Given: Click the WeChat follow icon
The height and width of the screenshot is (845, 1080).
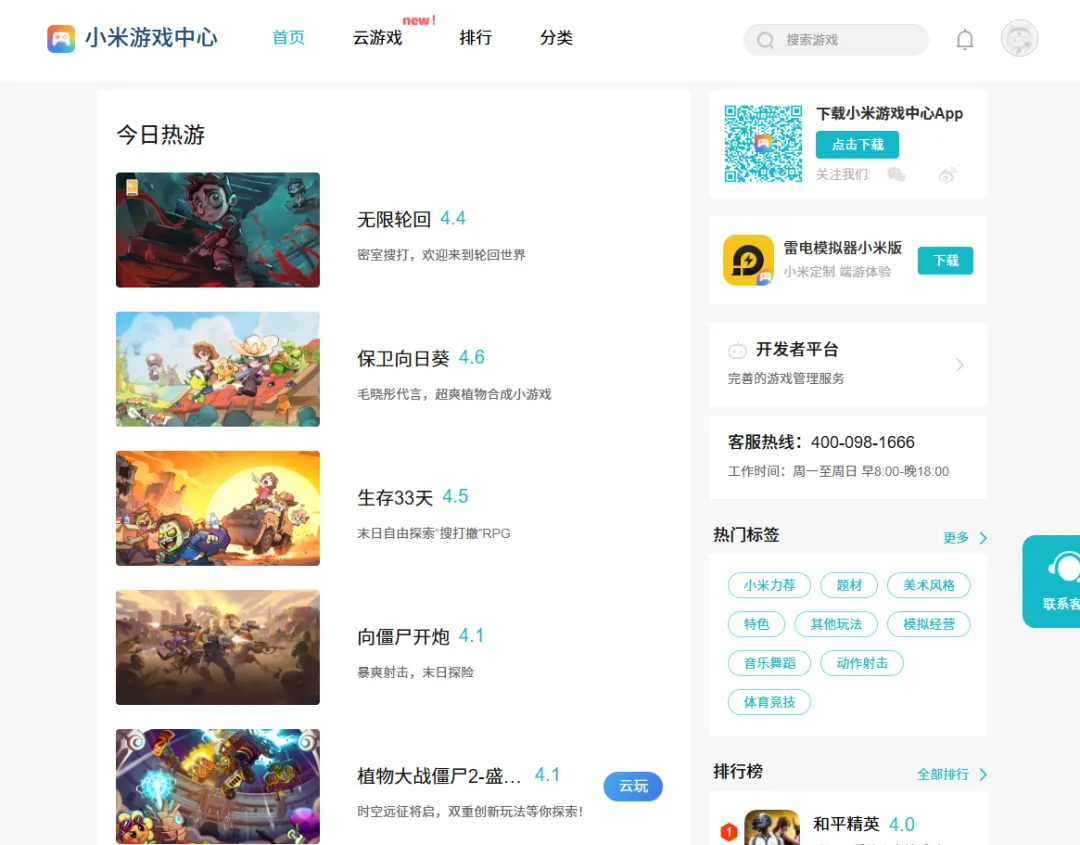Looking at the screenshot, I should tap(896, 175).
